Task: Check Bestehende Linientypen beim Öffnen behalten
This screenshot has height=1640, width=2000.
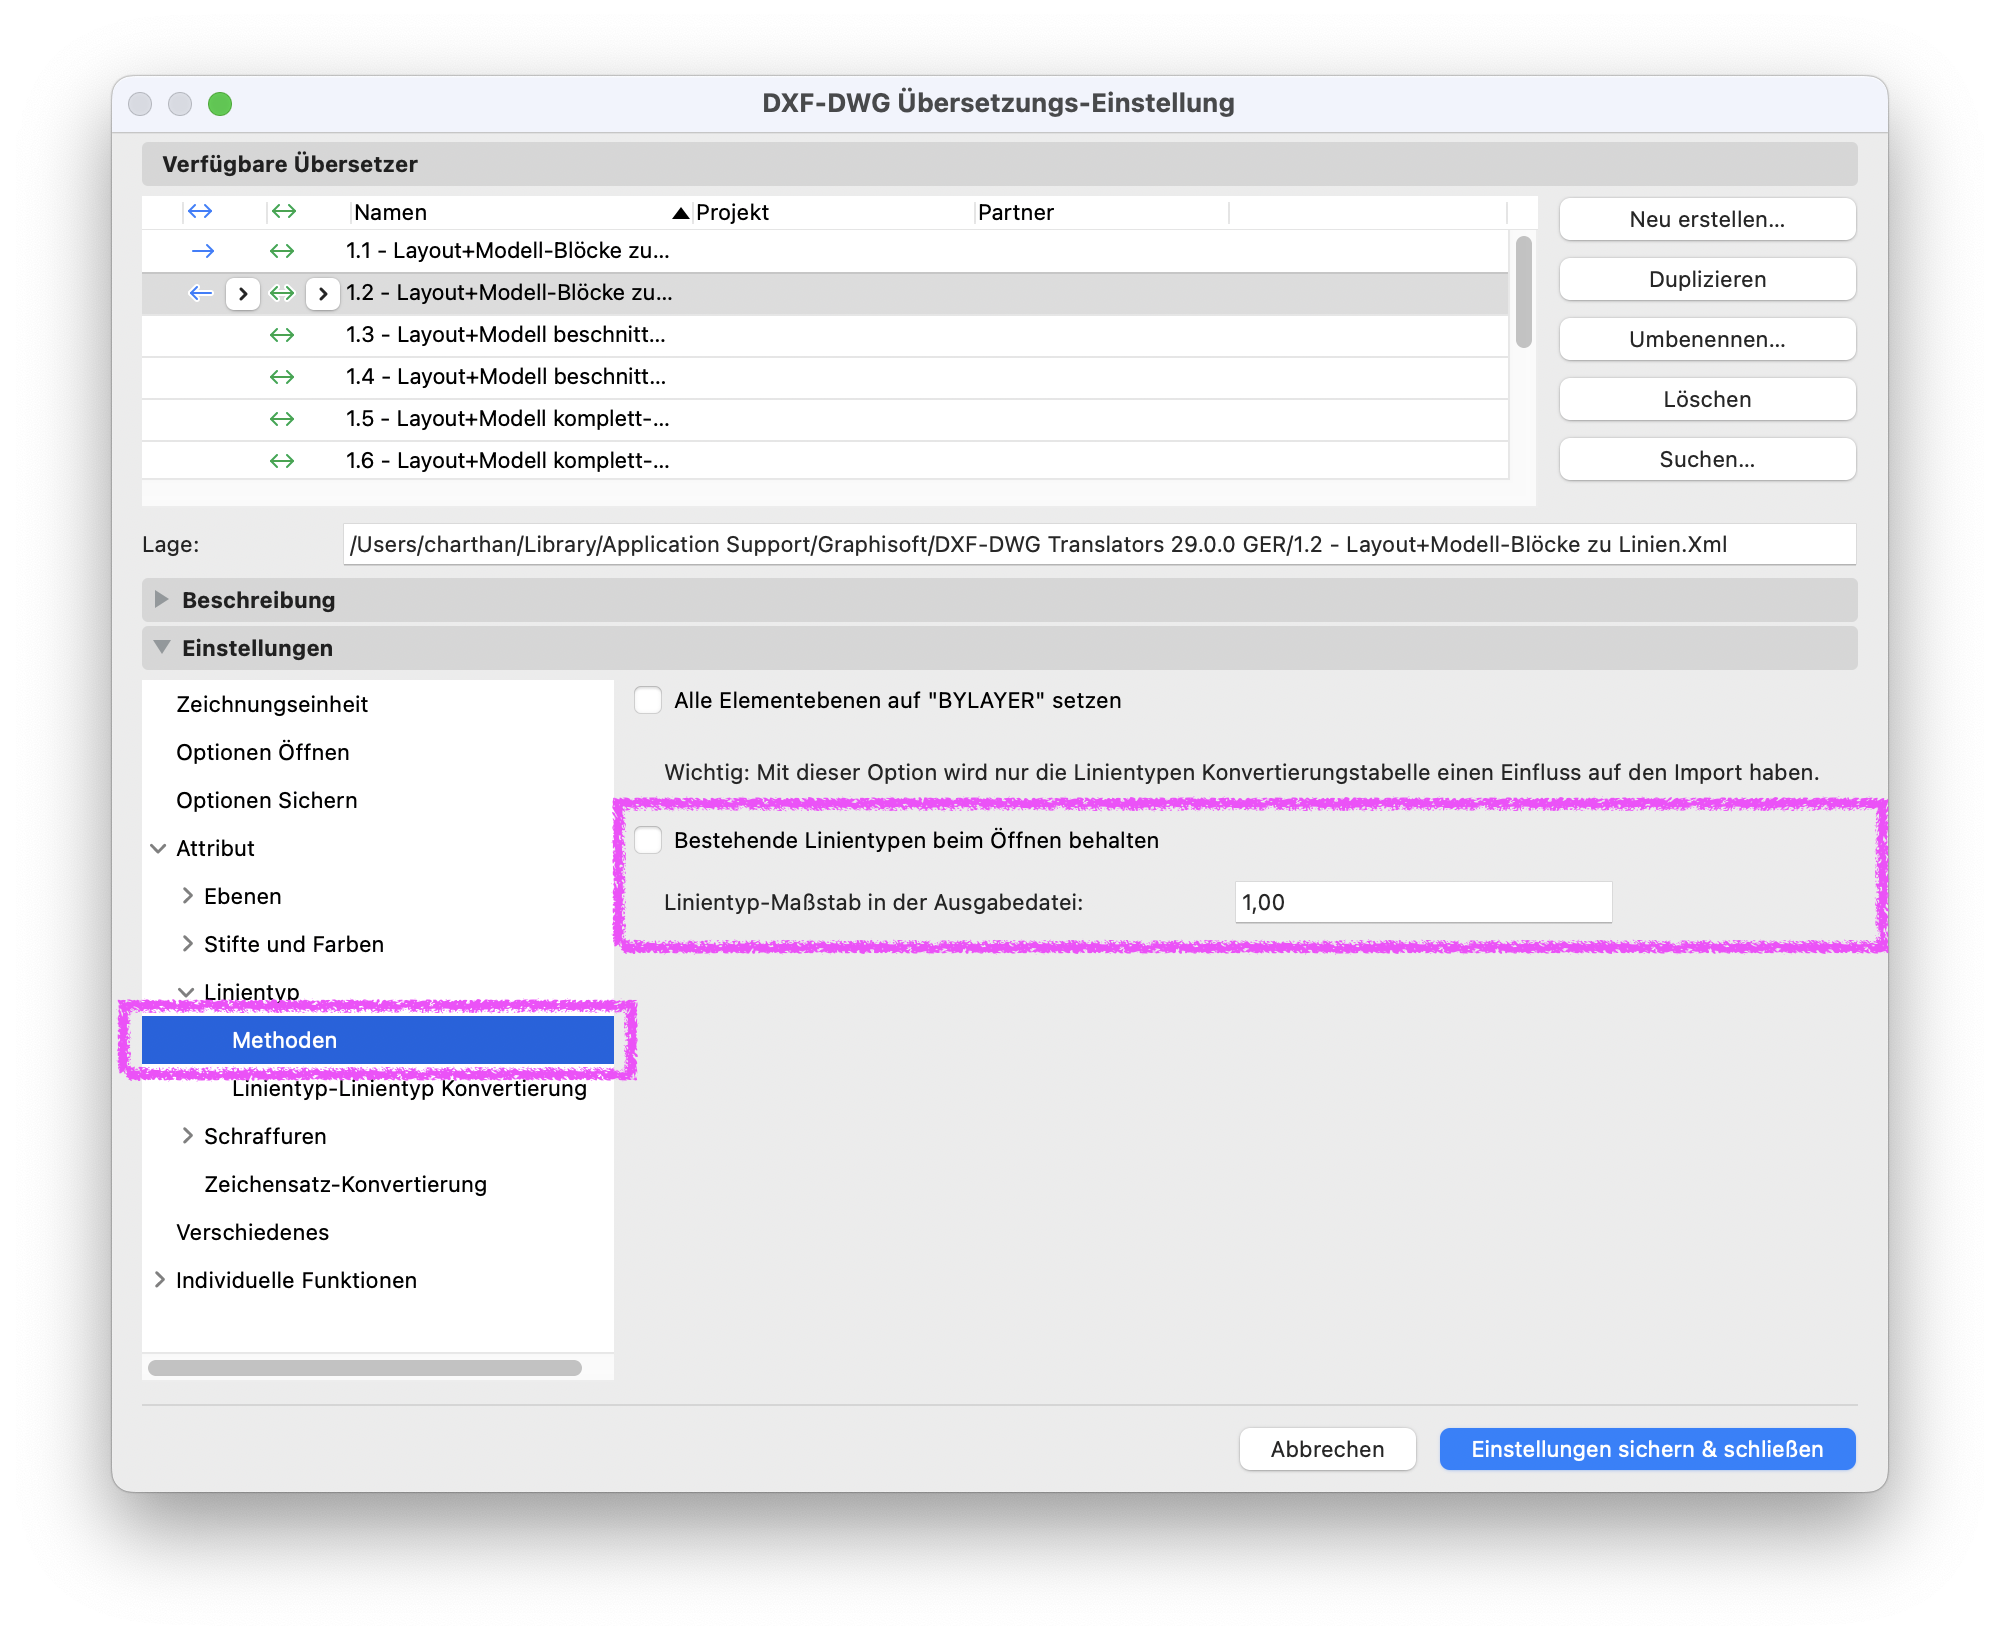Action: coord(648,840)
